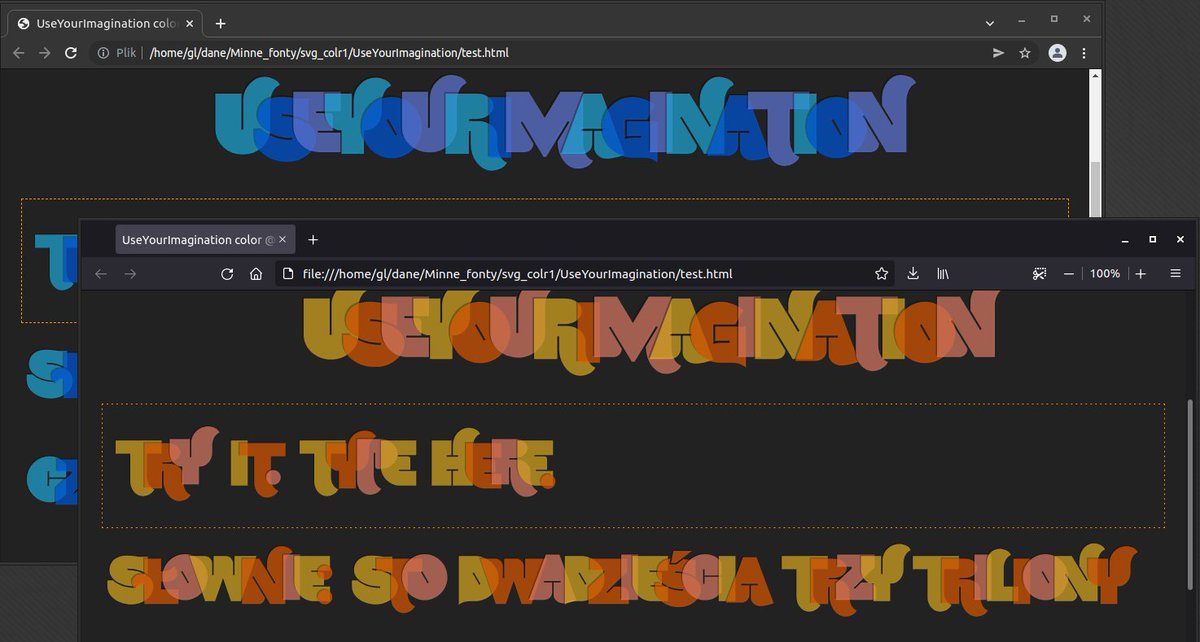Click the share/send icon in Chrome's address bar

[998, 53]
